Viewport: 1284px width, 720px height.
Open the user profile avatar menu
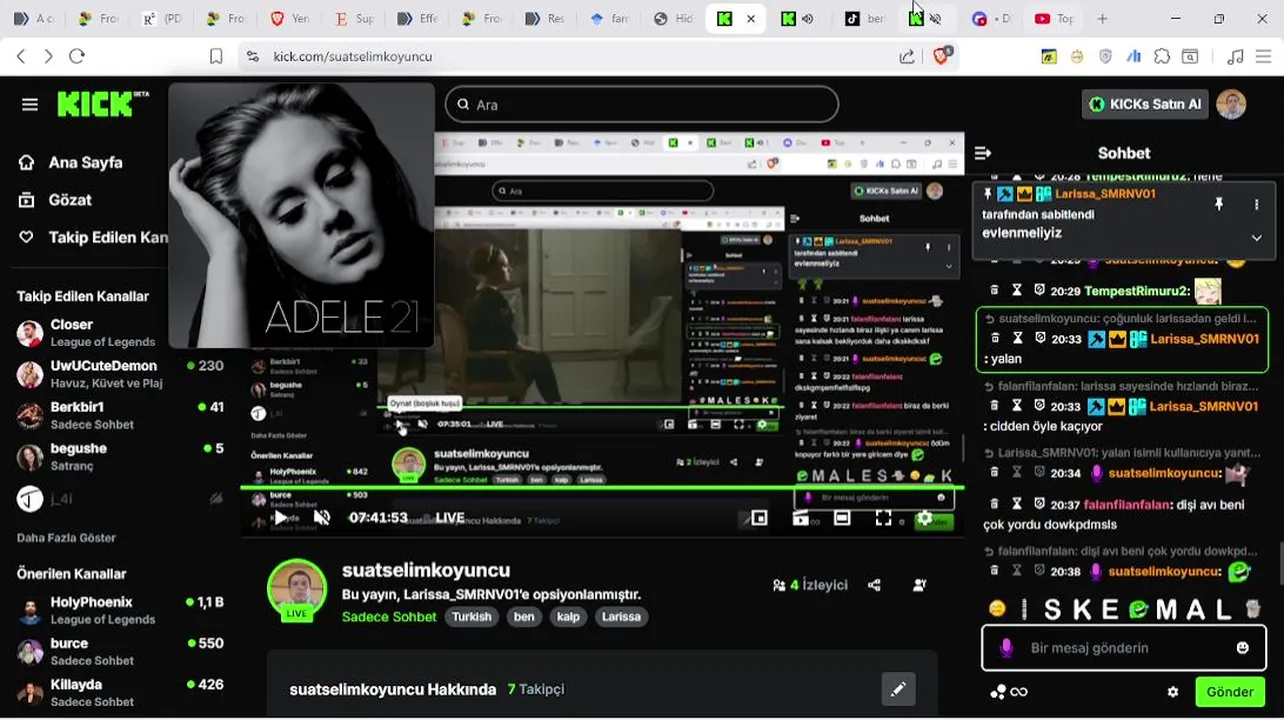pos(1231,104)
